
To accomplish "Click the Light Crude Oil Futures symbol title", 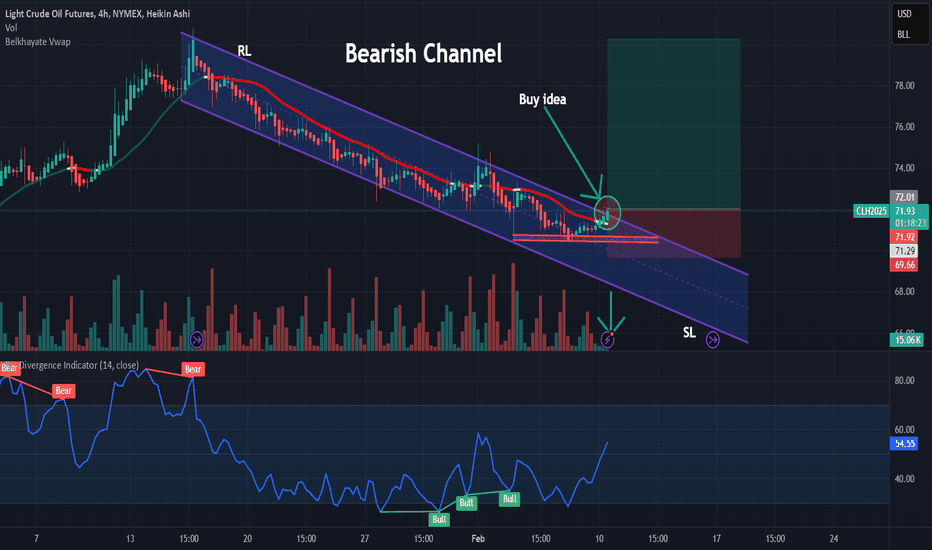I will click(x=97, y=14).
